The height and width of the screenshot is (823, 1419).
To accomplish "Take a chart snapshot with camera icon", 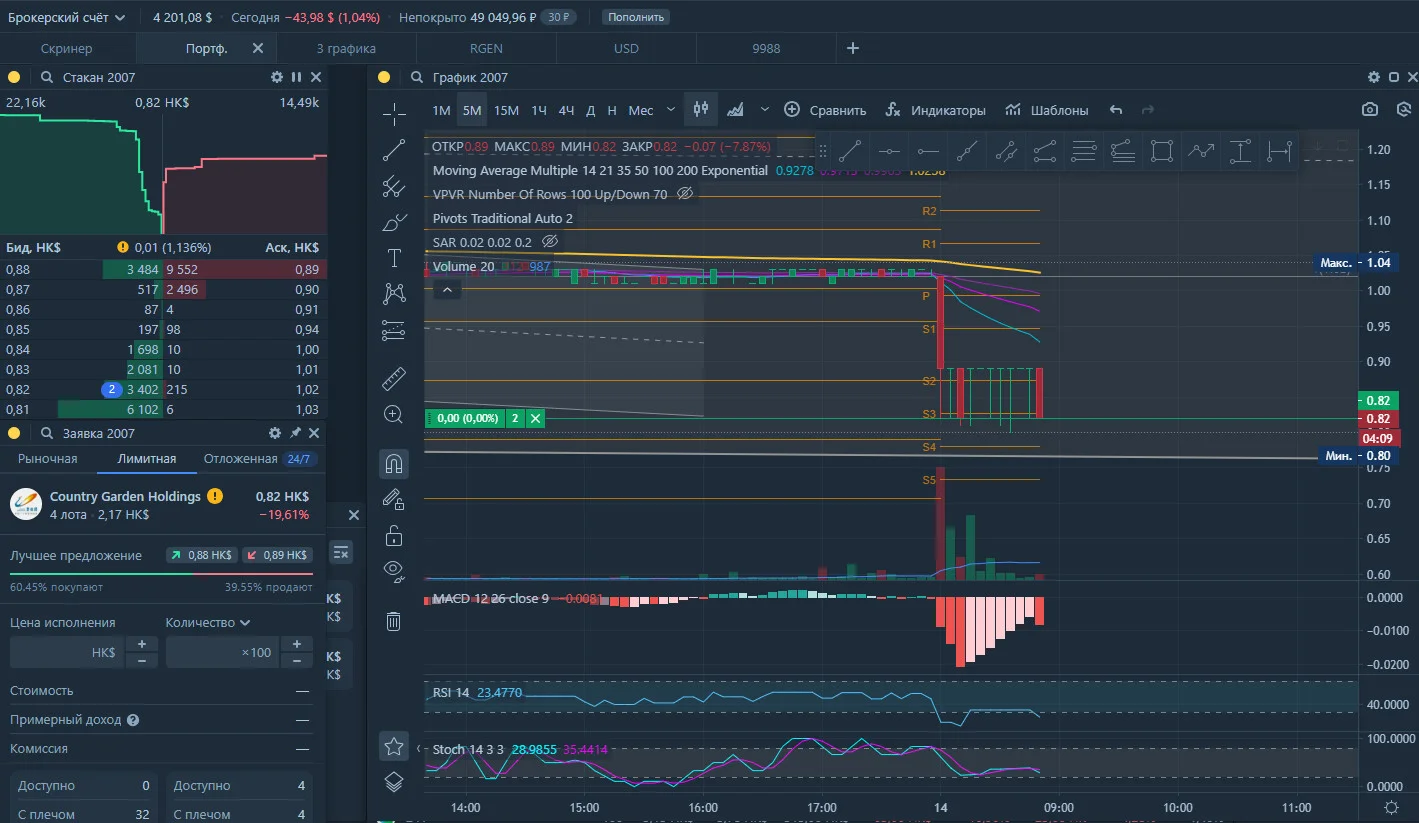I will tap(1370, 109).
